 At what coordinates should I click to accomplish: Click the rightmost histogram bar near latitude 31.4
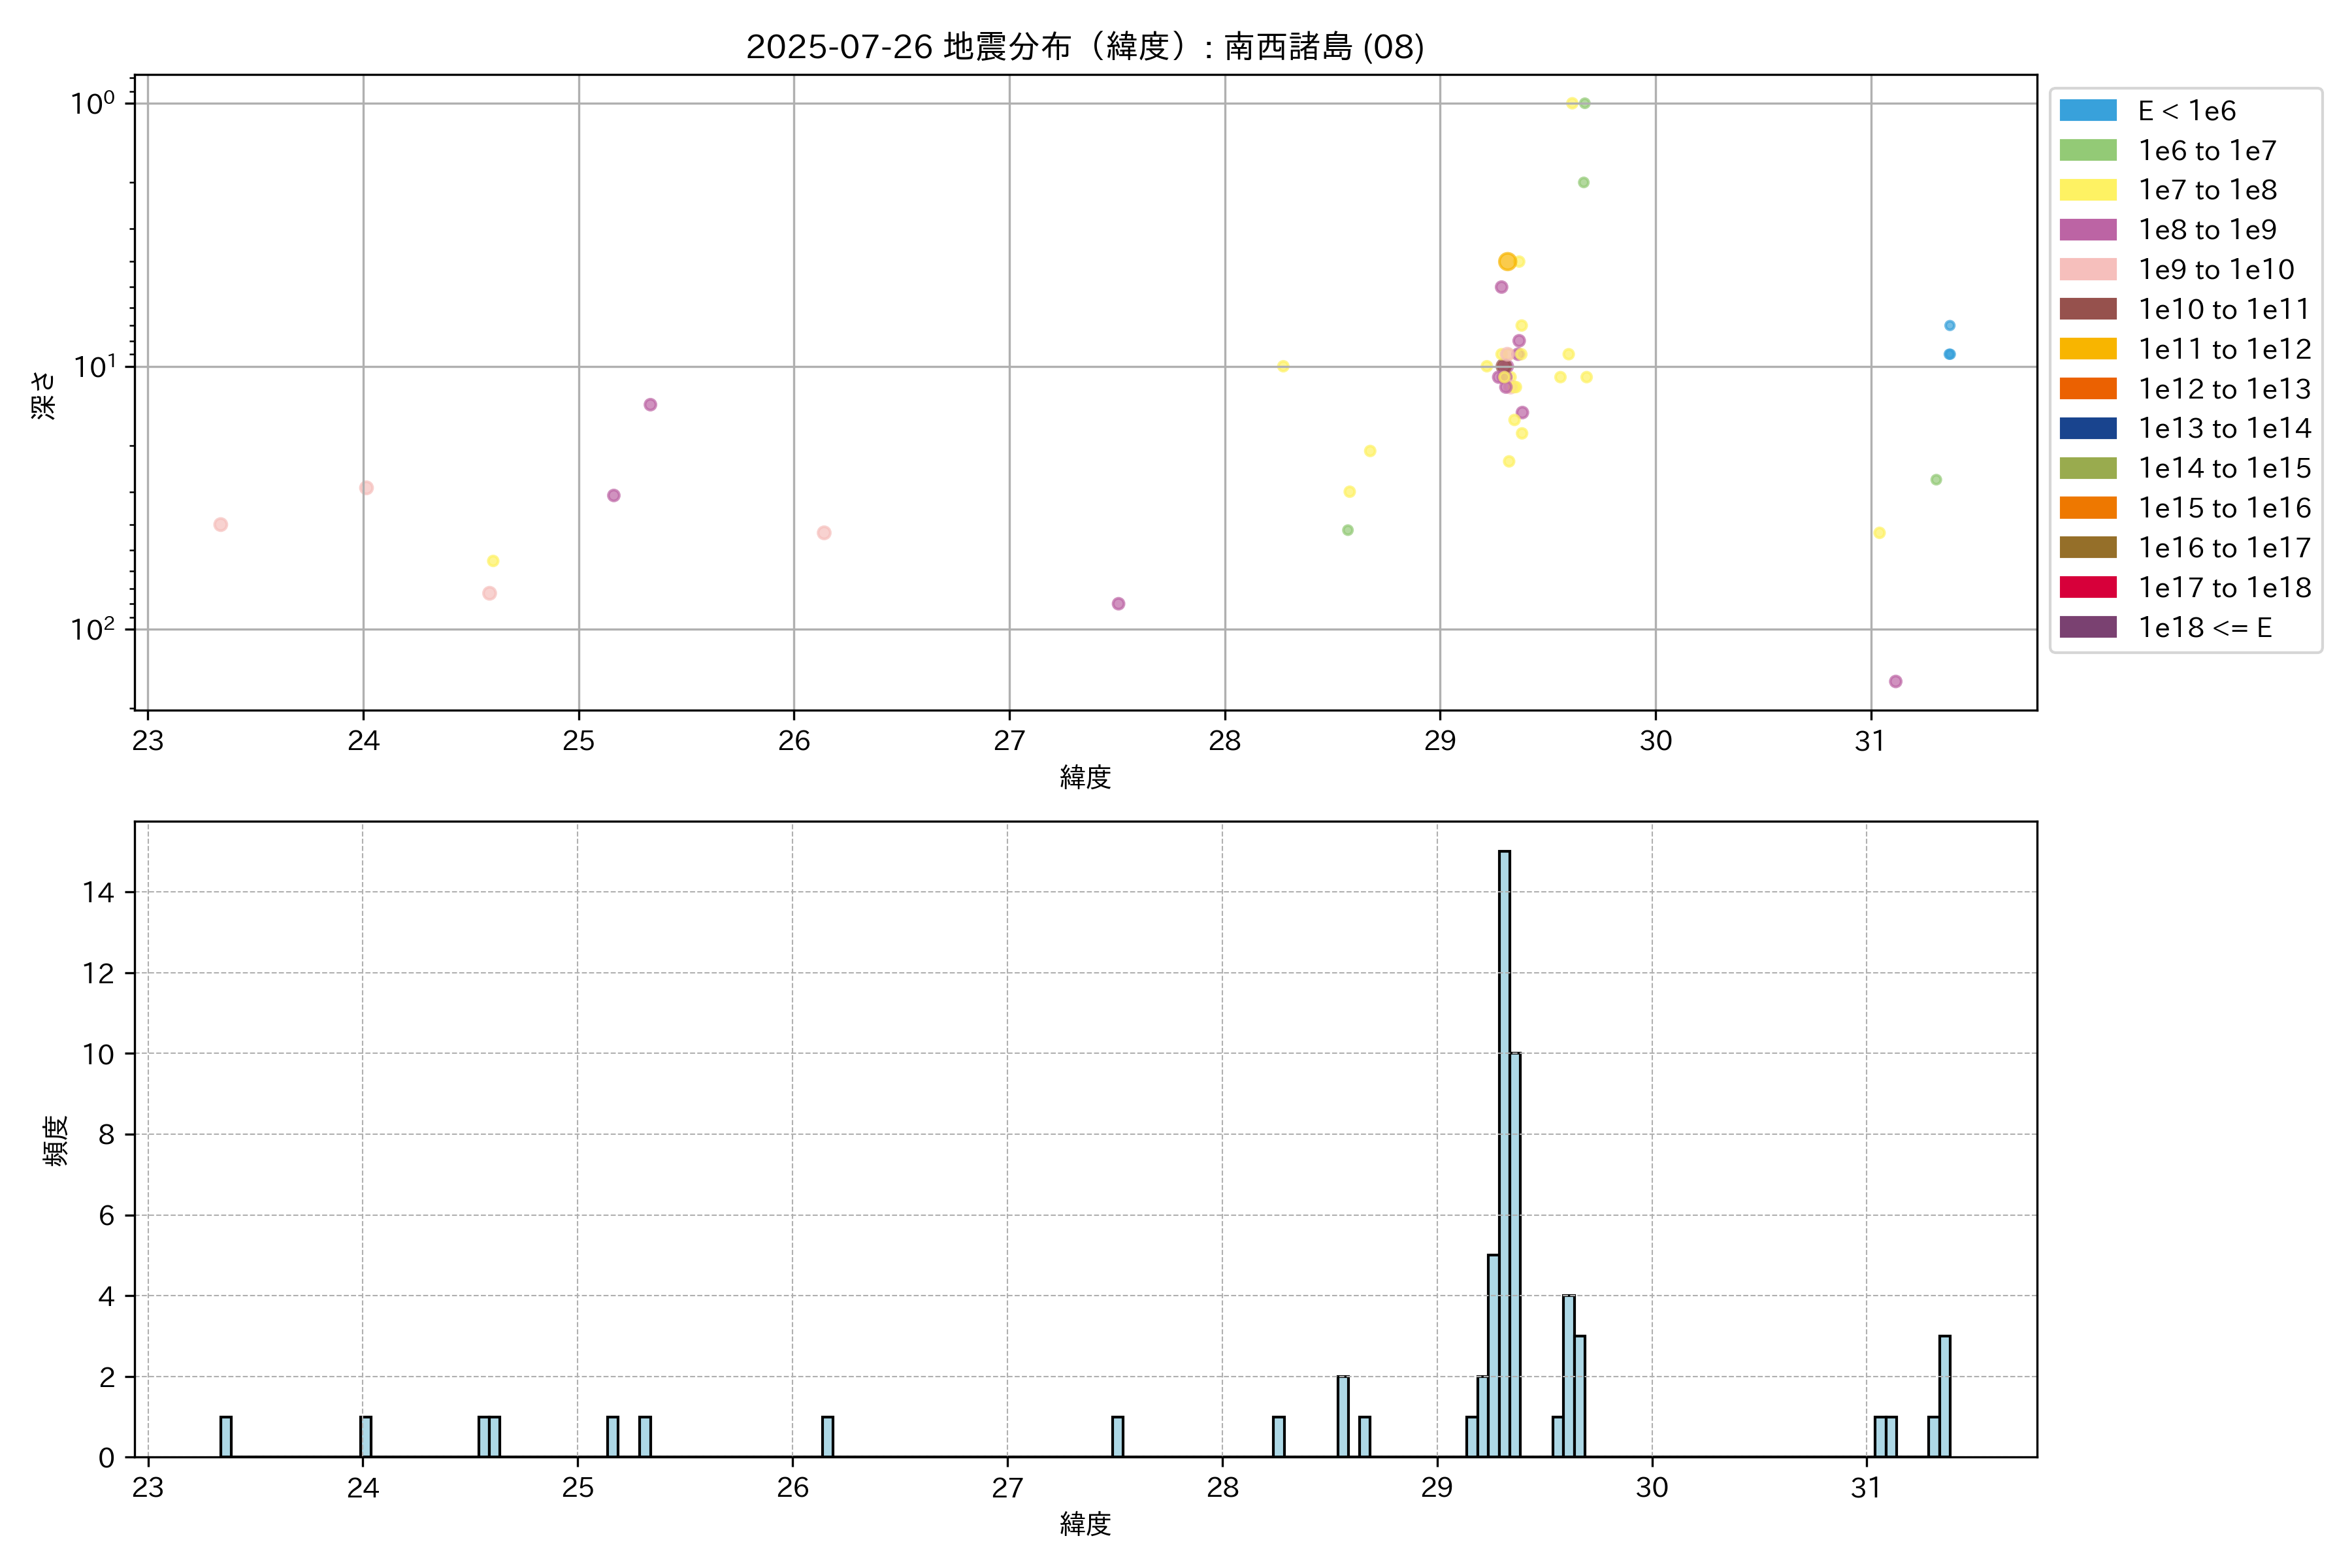tap(1944, 1395)
